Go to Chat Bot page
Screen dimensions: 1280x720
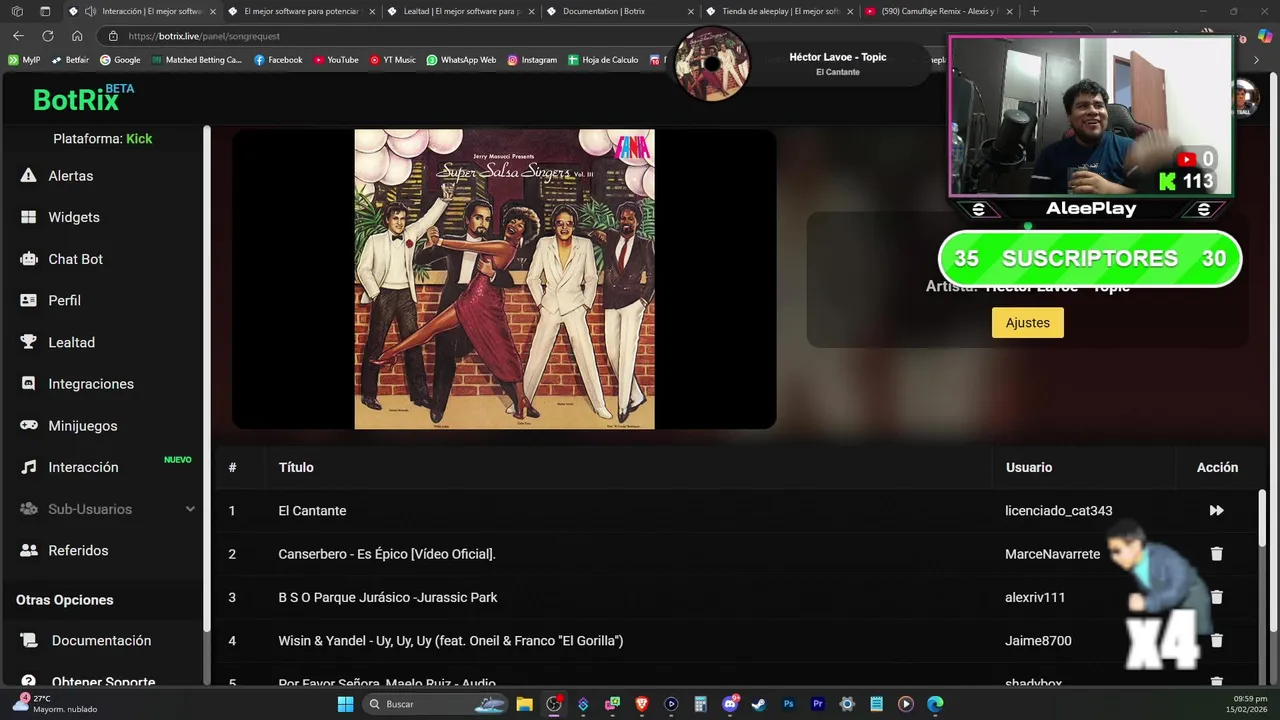coord(75,259)
